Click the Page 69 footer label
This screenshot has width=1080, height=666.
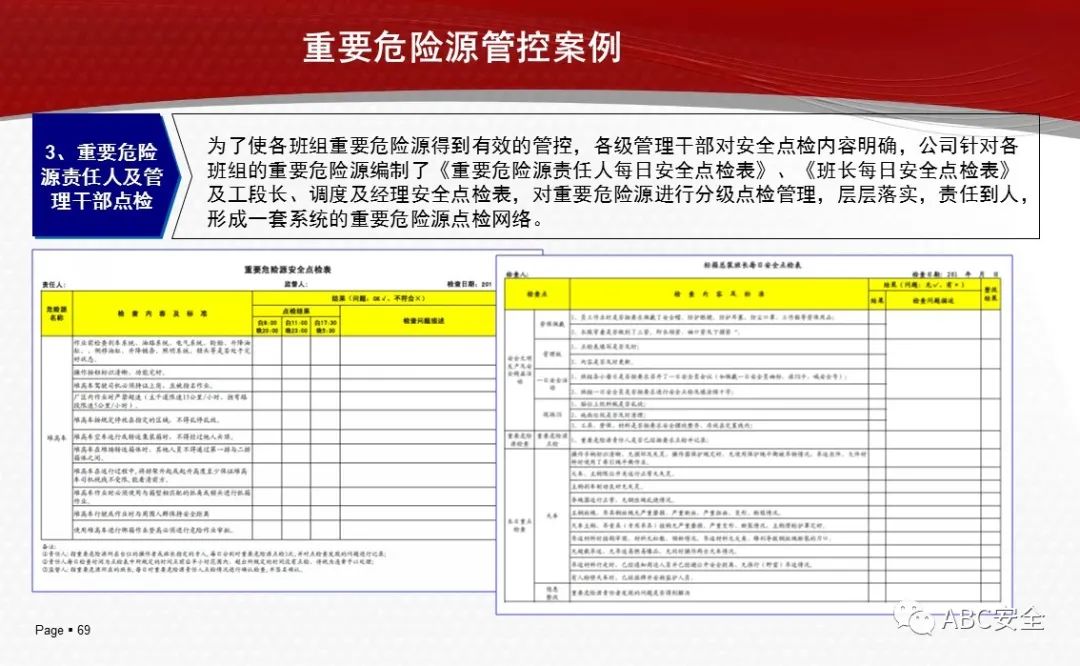click(63, 630)
